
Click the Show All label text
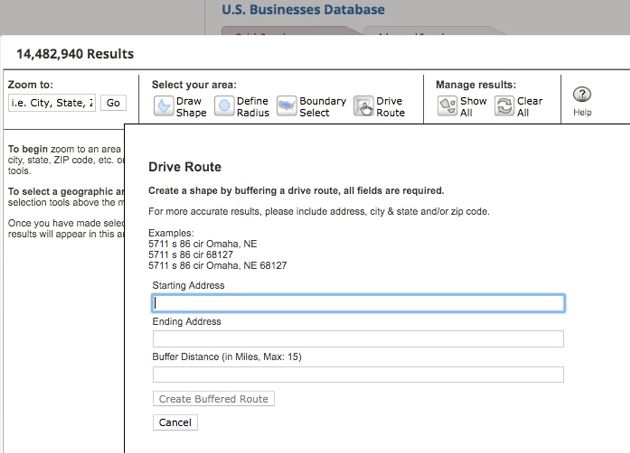coord(473,107)
